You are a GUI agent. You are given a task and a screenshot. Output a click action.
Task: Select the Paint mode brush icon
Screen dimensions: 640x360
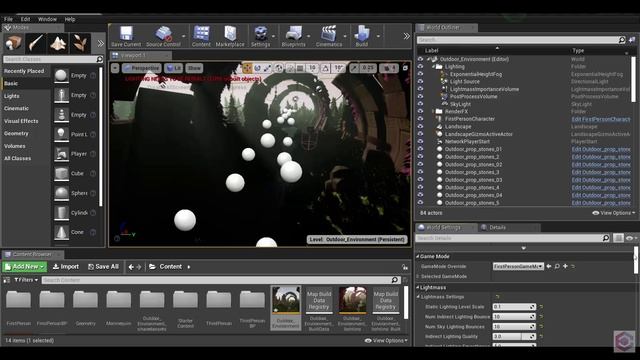click(36, 43)
